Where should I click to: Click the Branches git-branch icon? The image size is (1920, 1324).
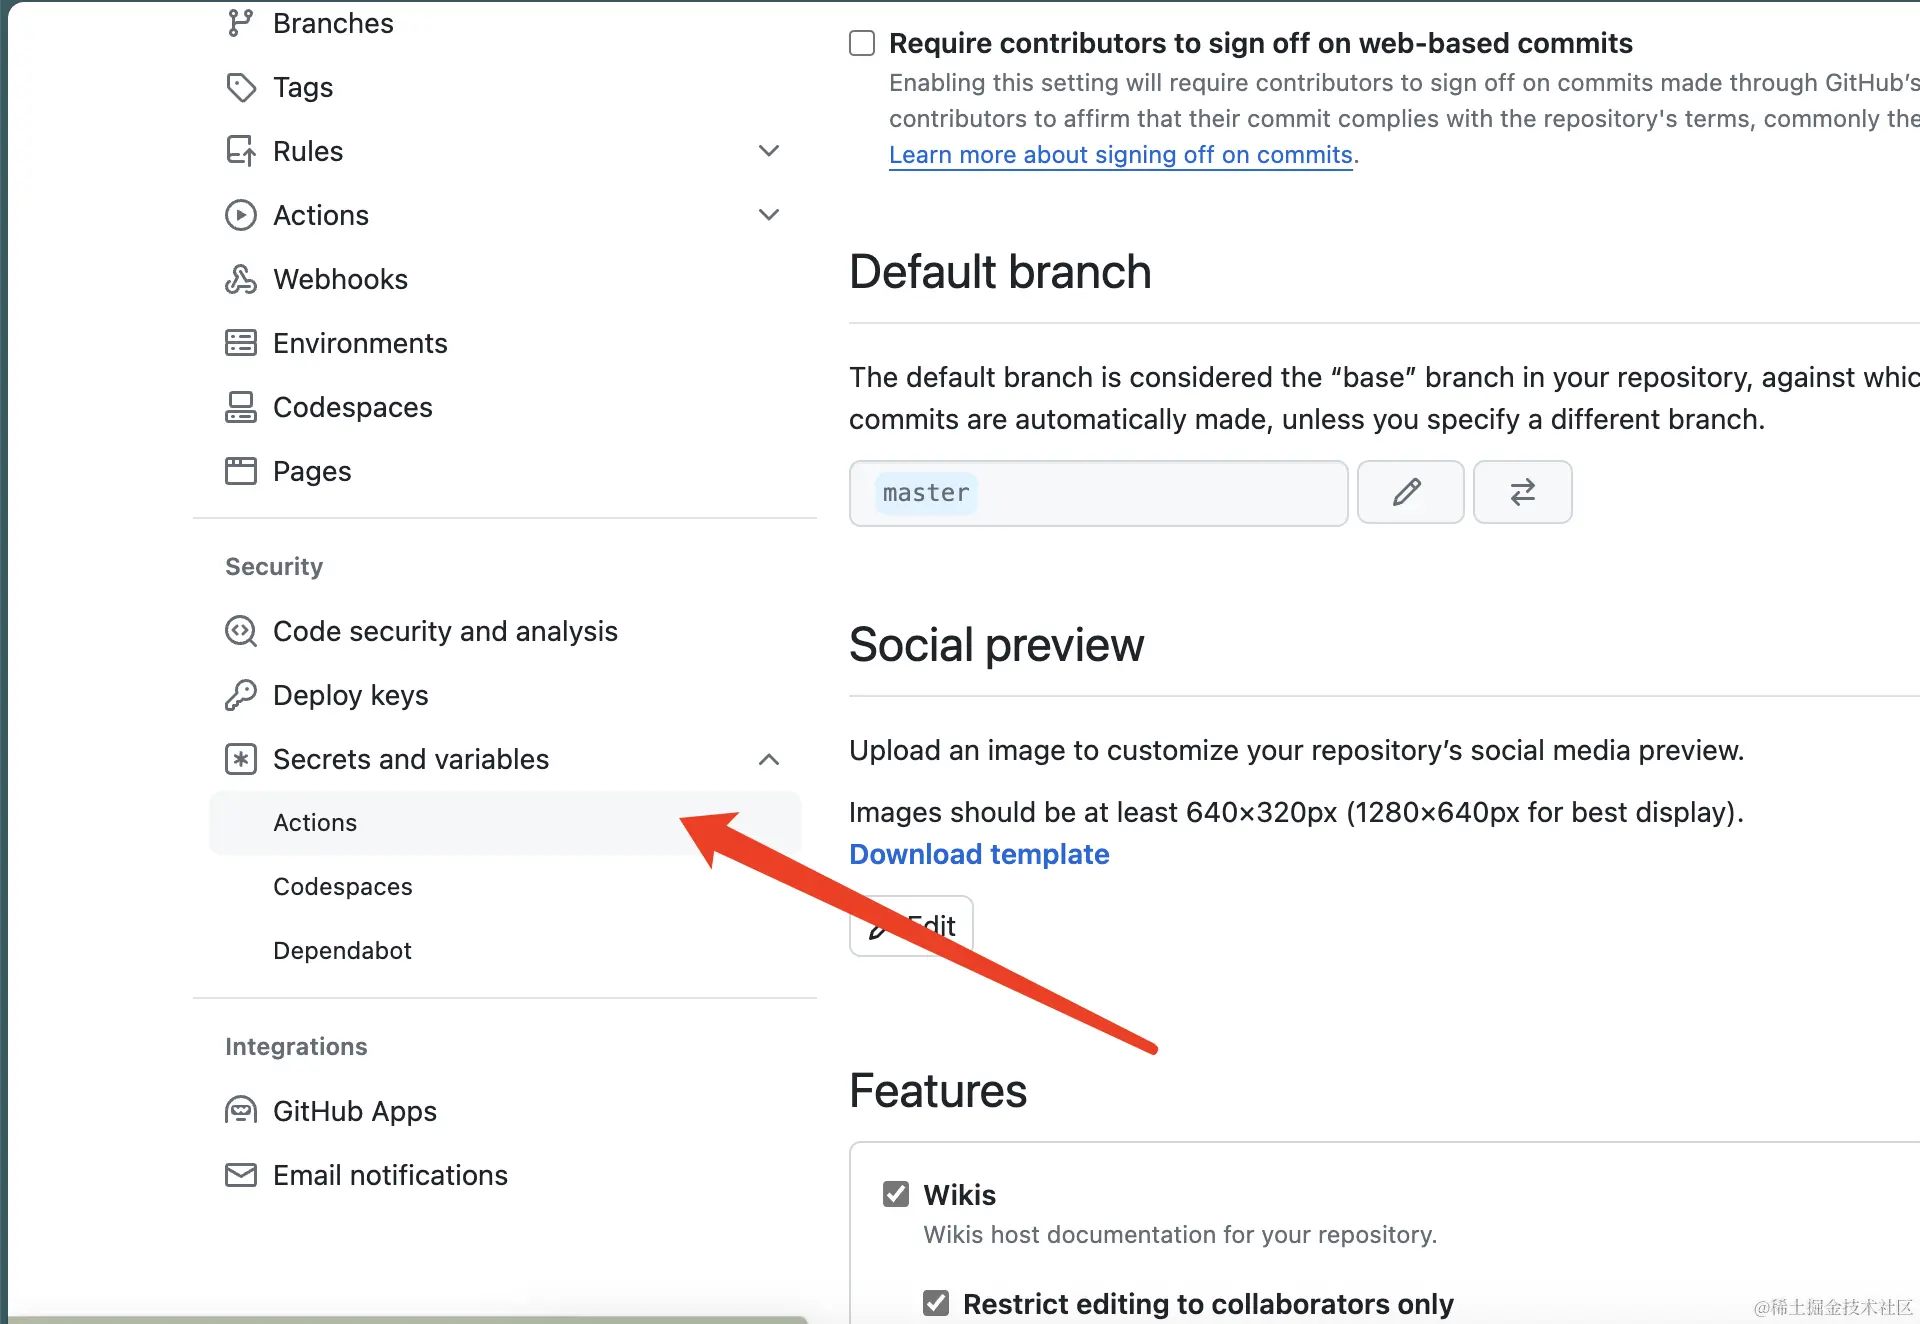[x=240, y=23]
